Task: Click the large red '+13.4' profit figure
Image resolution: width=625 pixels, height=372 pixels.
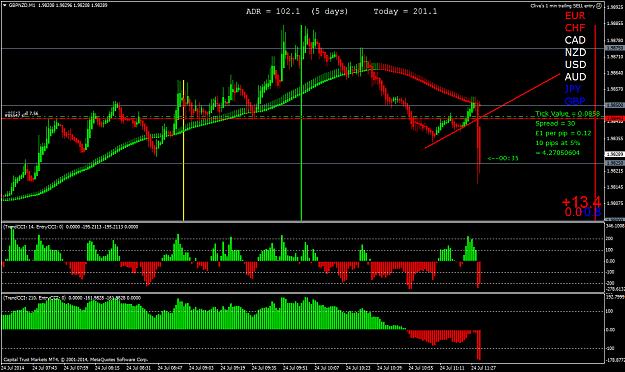Action: click(x=581, y=202)
